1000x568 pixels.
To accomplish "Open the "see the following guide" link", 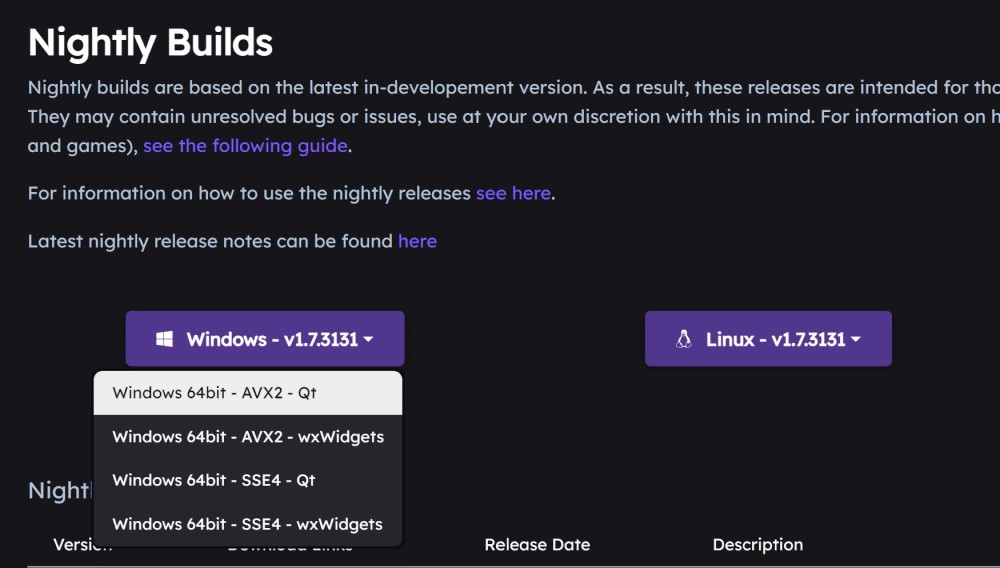I will [245, 146].
